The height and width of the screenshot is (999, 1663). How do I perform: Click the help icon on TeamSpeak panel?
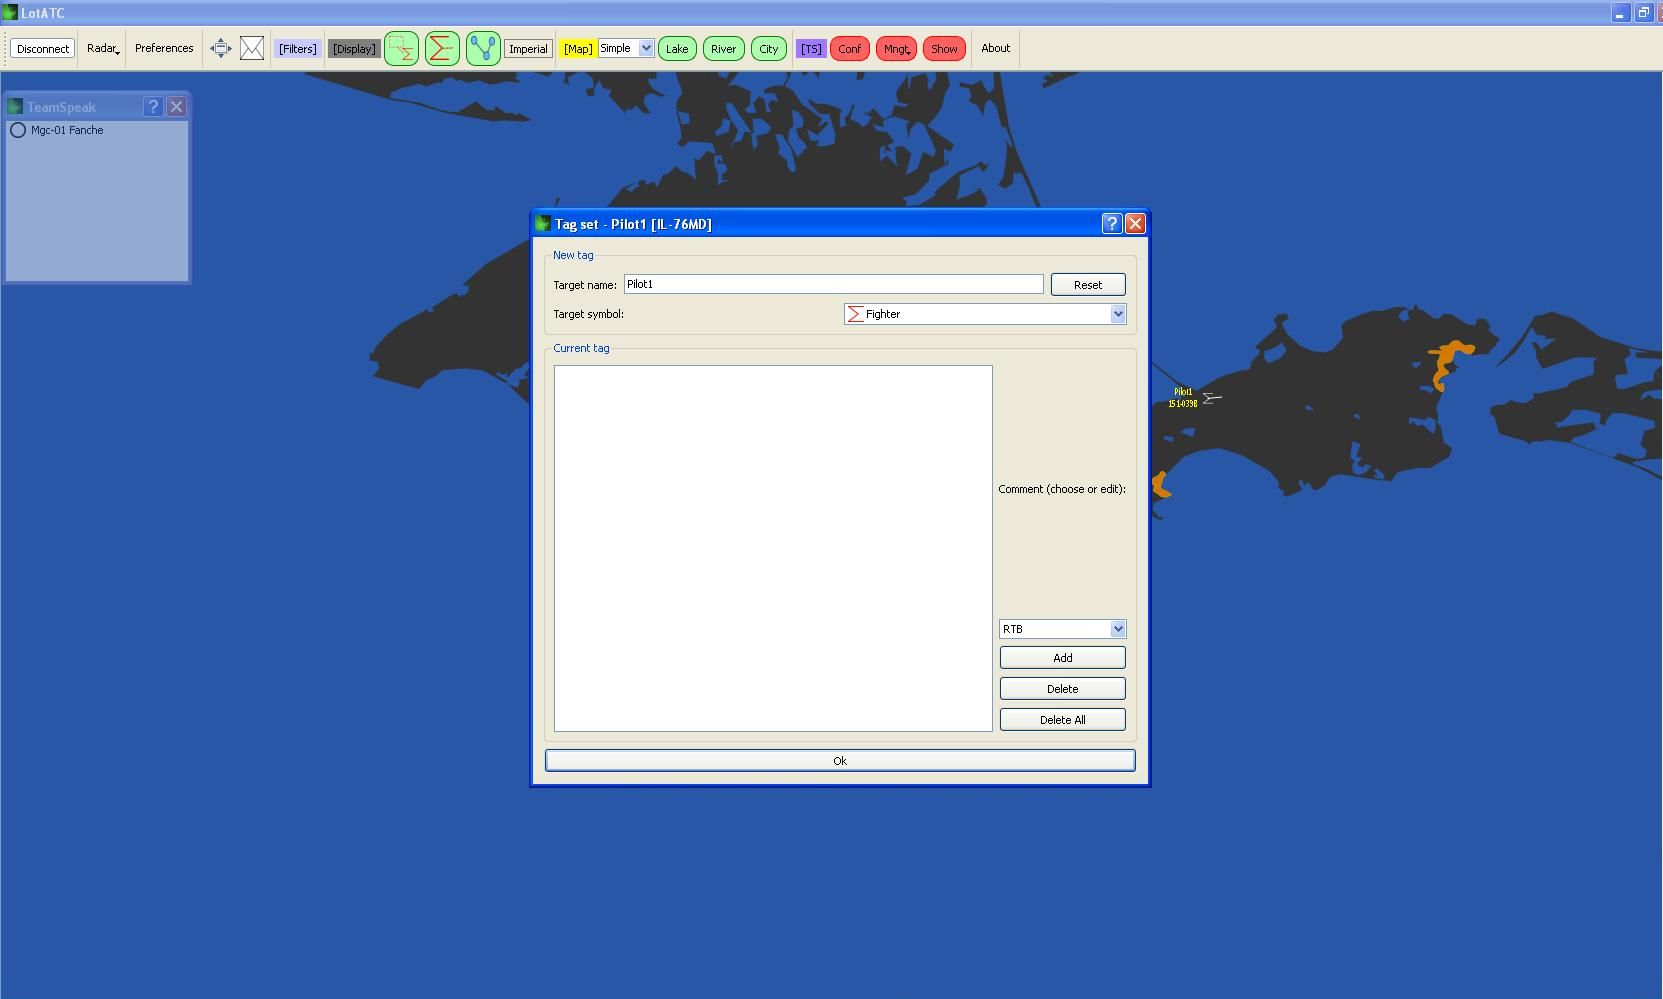[x=153, y=107]
